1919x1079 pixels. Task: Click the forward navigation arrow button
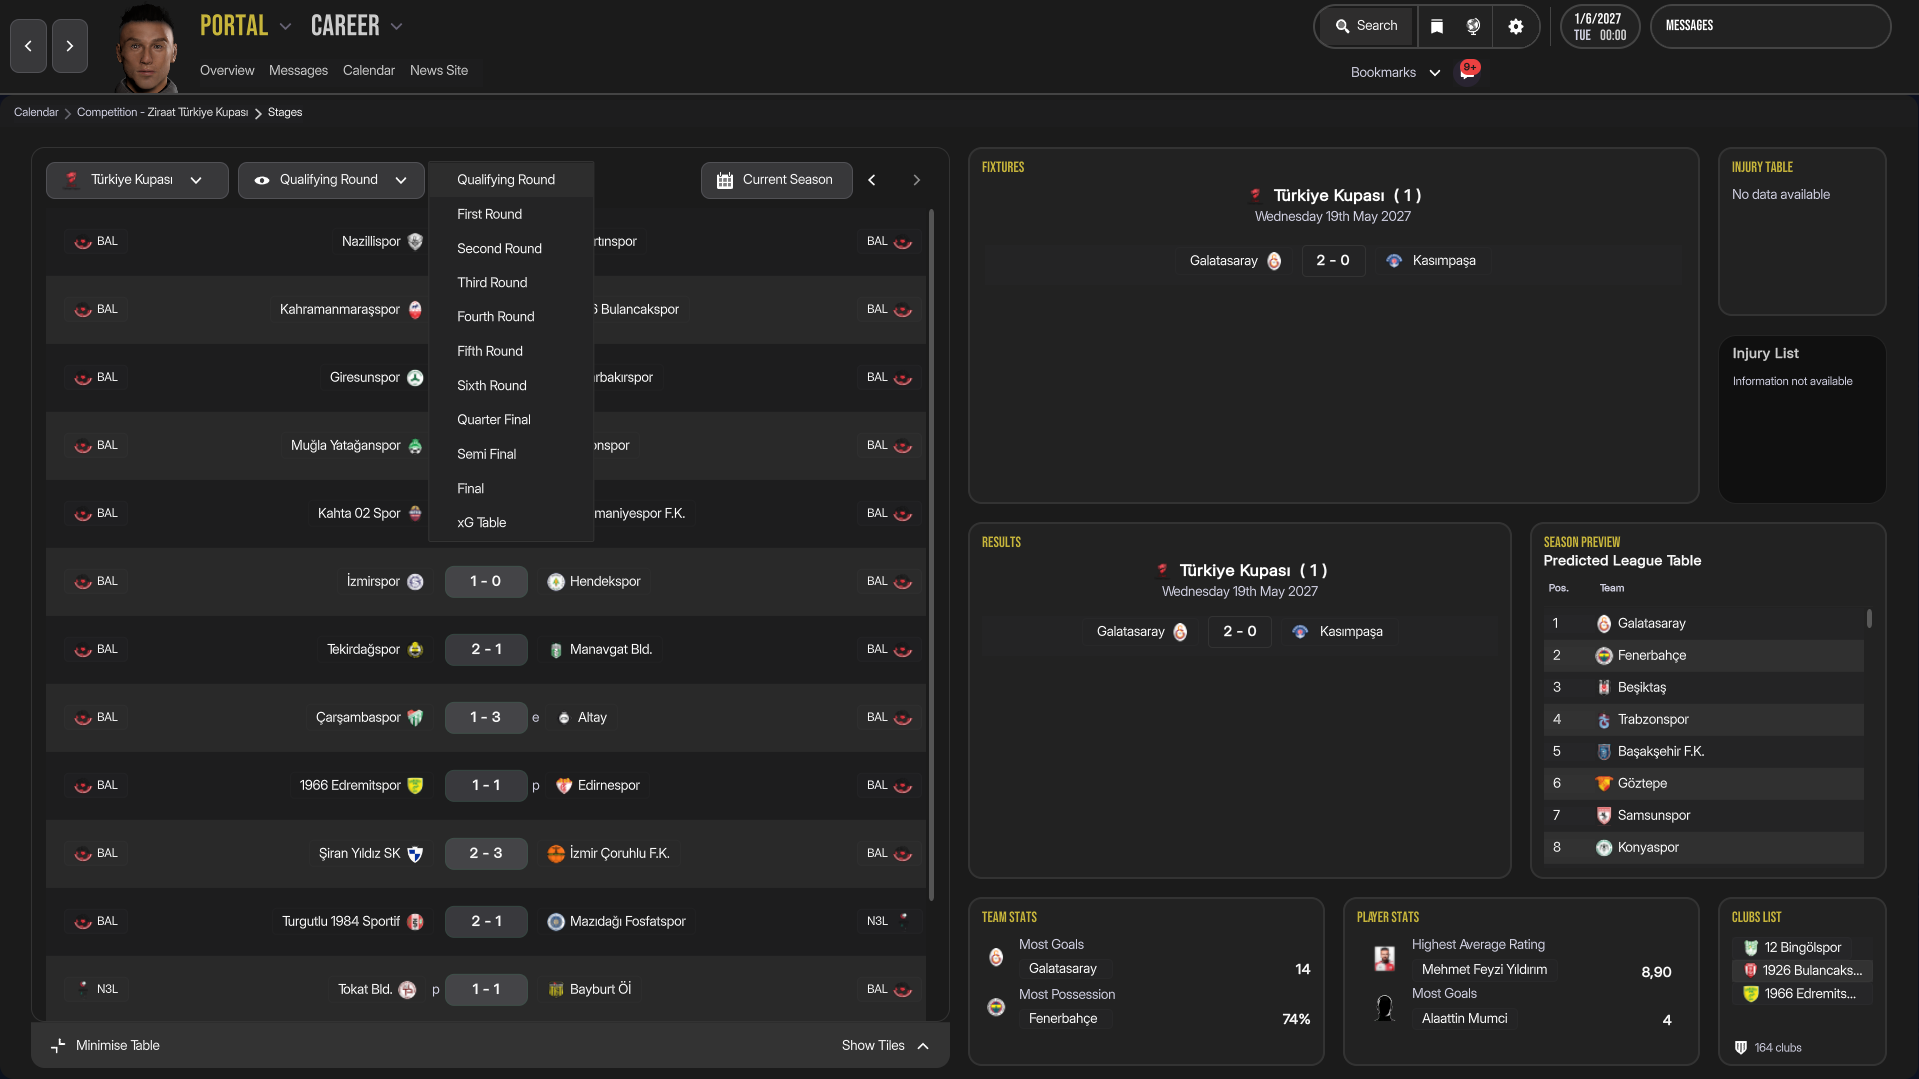[69, 46]
